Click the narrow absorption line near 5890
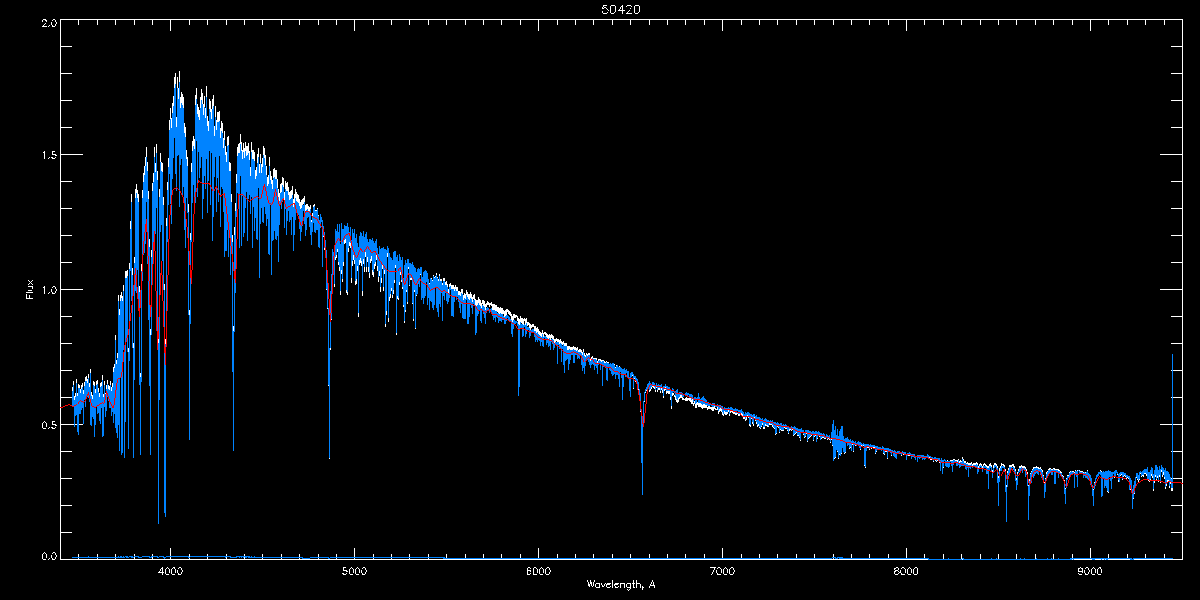The height and width of the screenshot is (600, 1200). click(518, 392)
